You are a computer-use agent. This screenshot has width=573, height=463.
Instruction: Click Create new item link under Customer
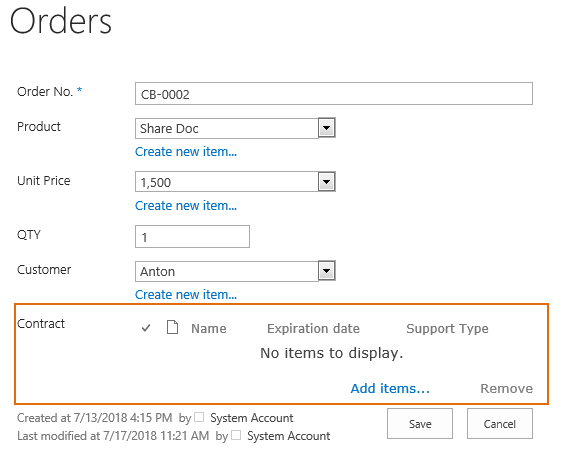click(186, 295)
